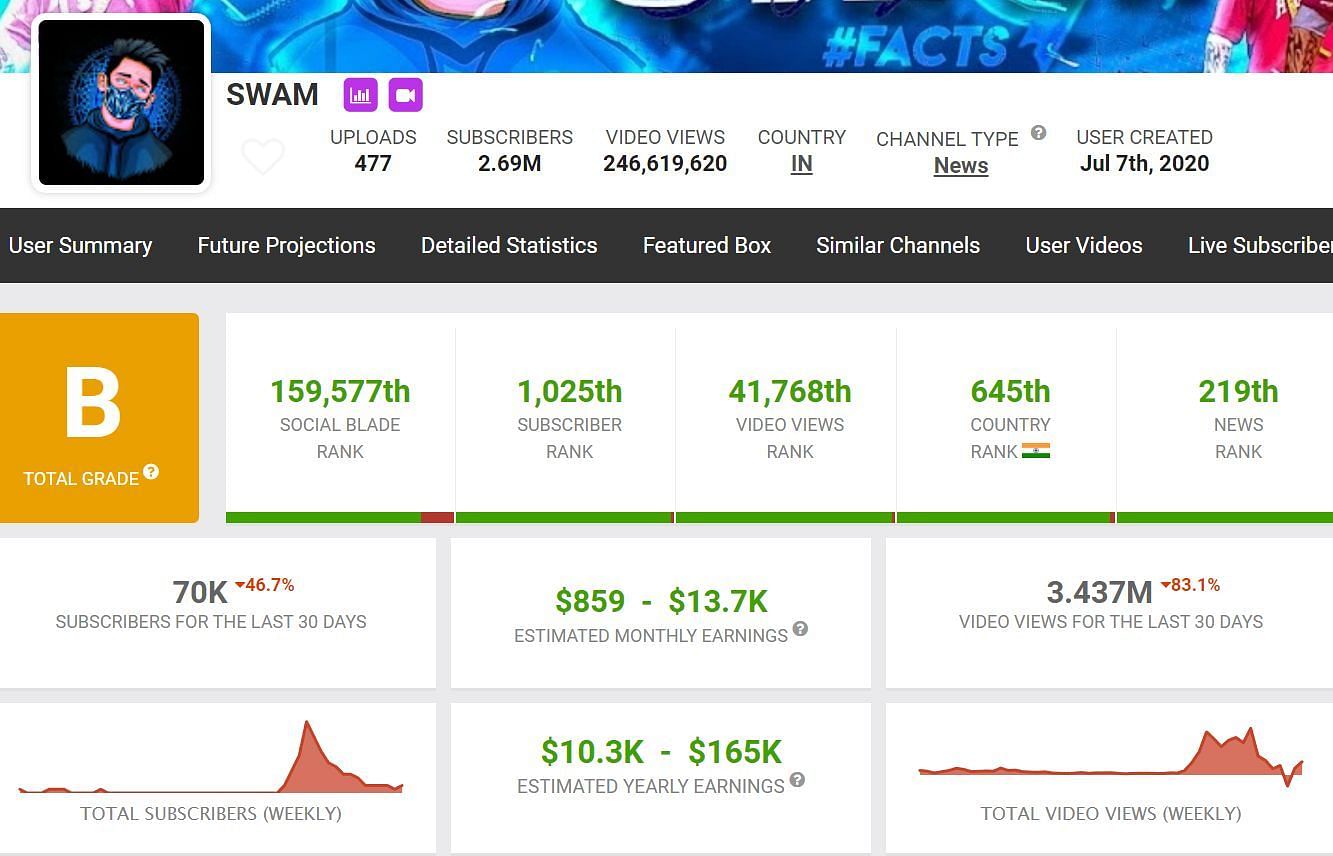Screen dimensions: 1333x856
Task: Click the 3.437M video views value
Action: [x=1099, y=593]
